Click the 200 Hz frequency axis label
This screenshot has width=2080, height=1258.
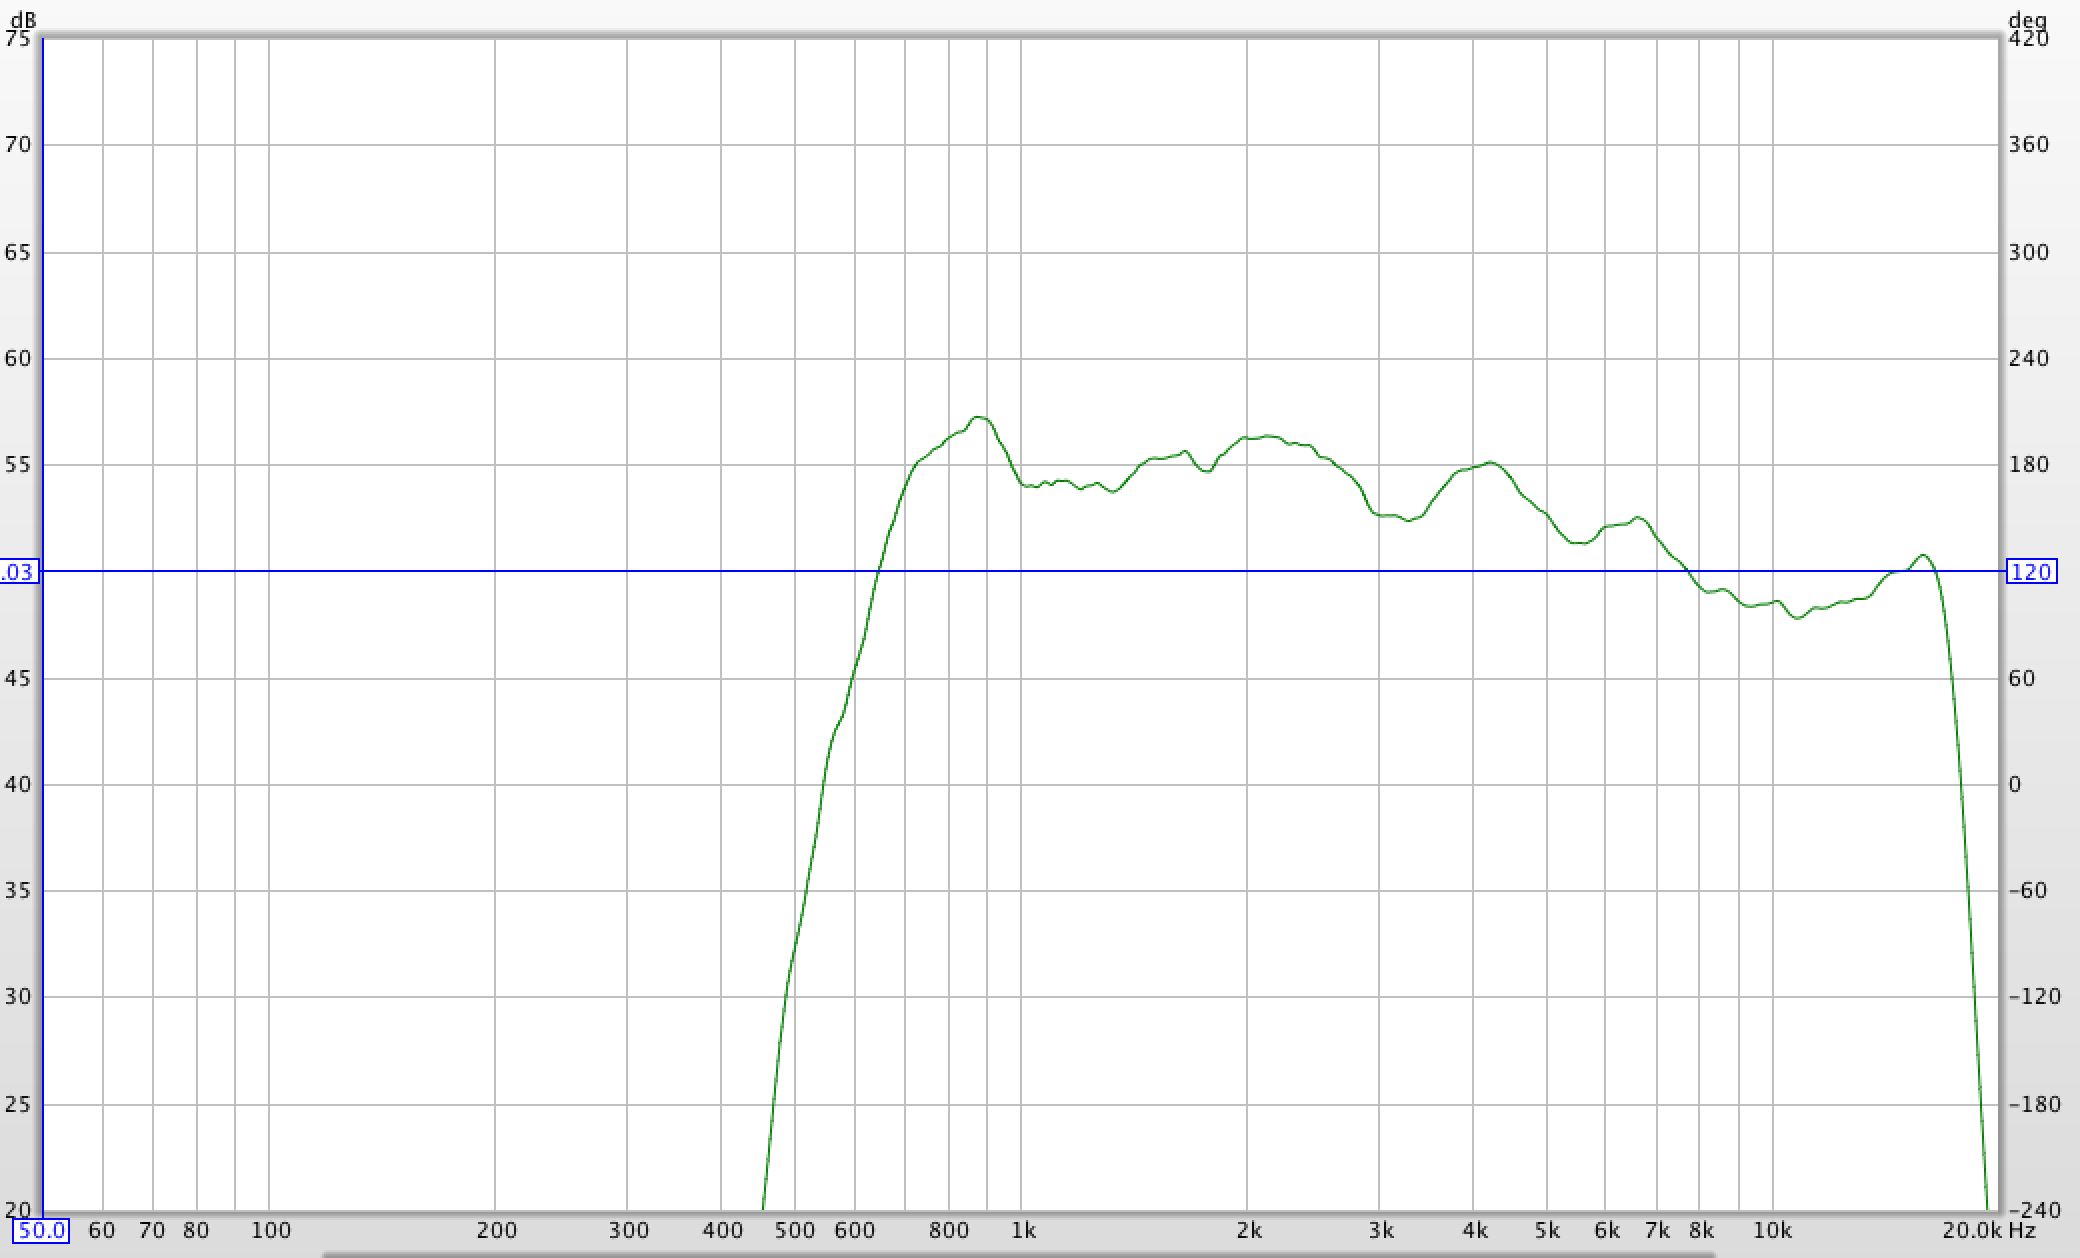[x=496, y=1230]
